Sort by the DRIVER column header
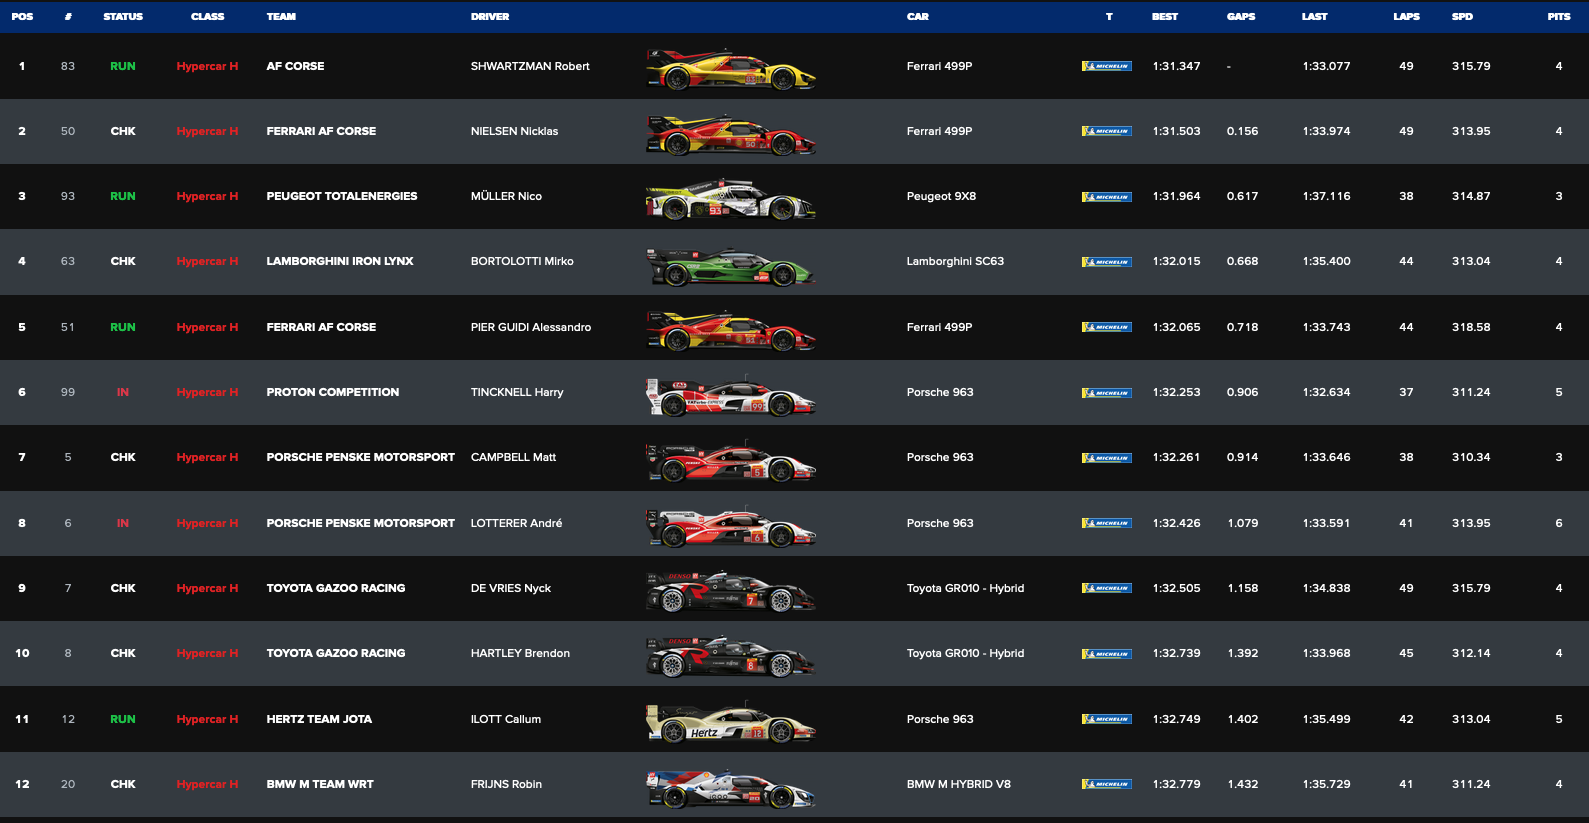The height and width of the screenshot is (823, 1589). click(x=490, y=17)
